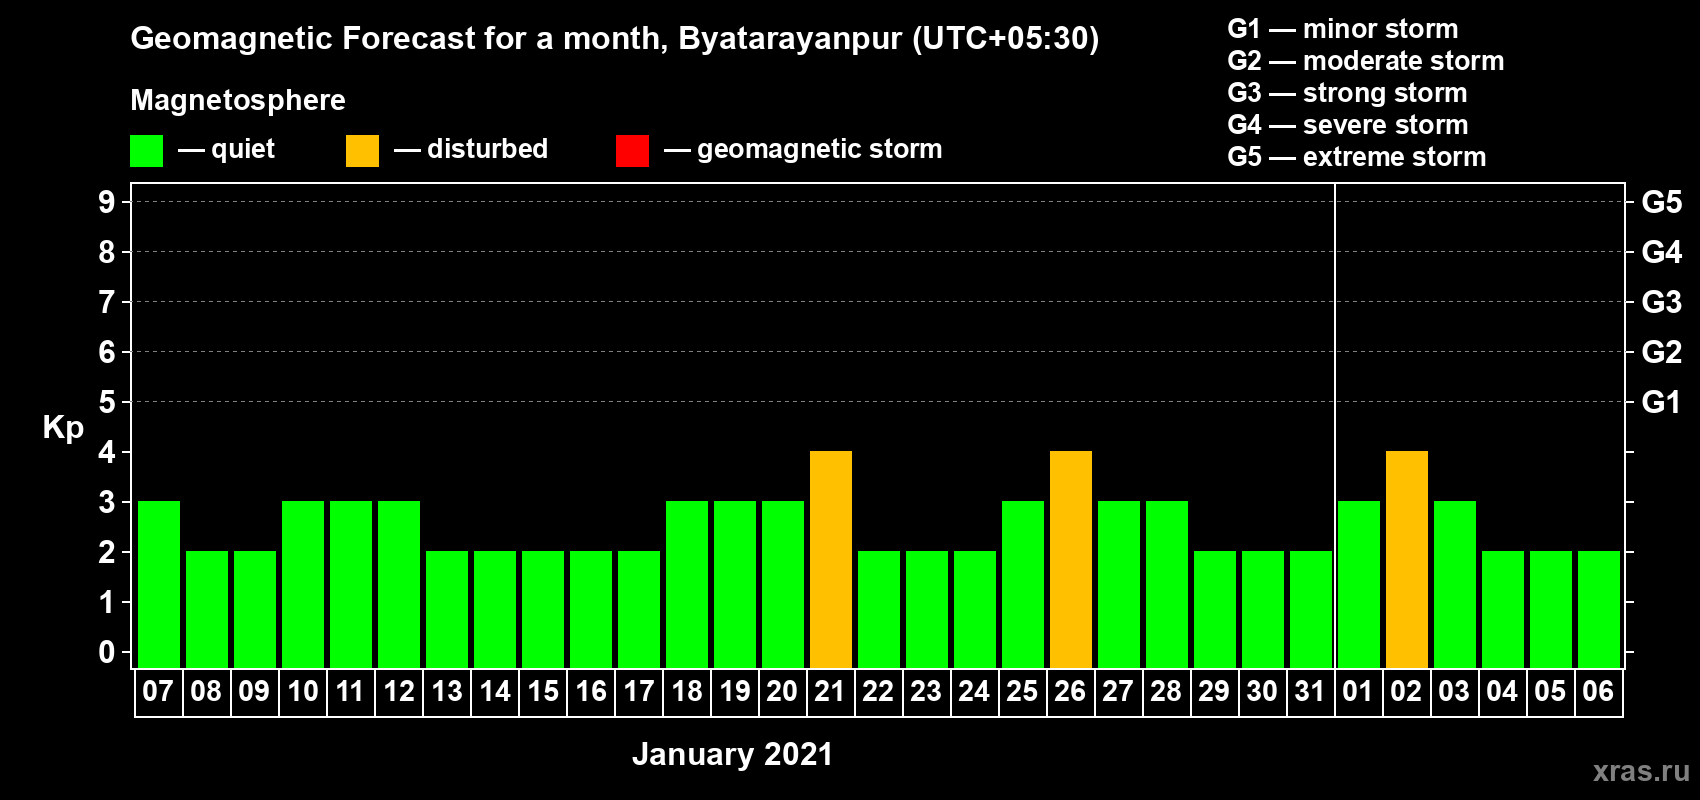The width and height of the screenshot is (1700, 800).
Task: Click the 'G4 — severe storm' legend text
Action: pyautogui.click(x=1348, y=125)
